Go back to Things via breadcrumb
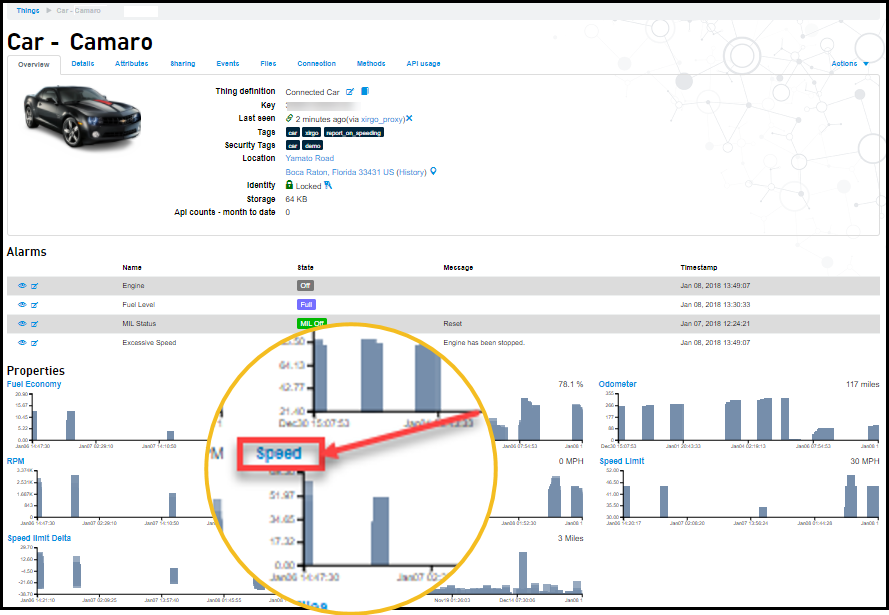The width and height of the screenshot is (889, 615). (x=28, y=11)
